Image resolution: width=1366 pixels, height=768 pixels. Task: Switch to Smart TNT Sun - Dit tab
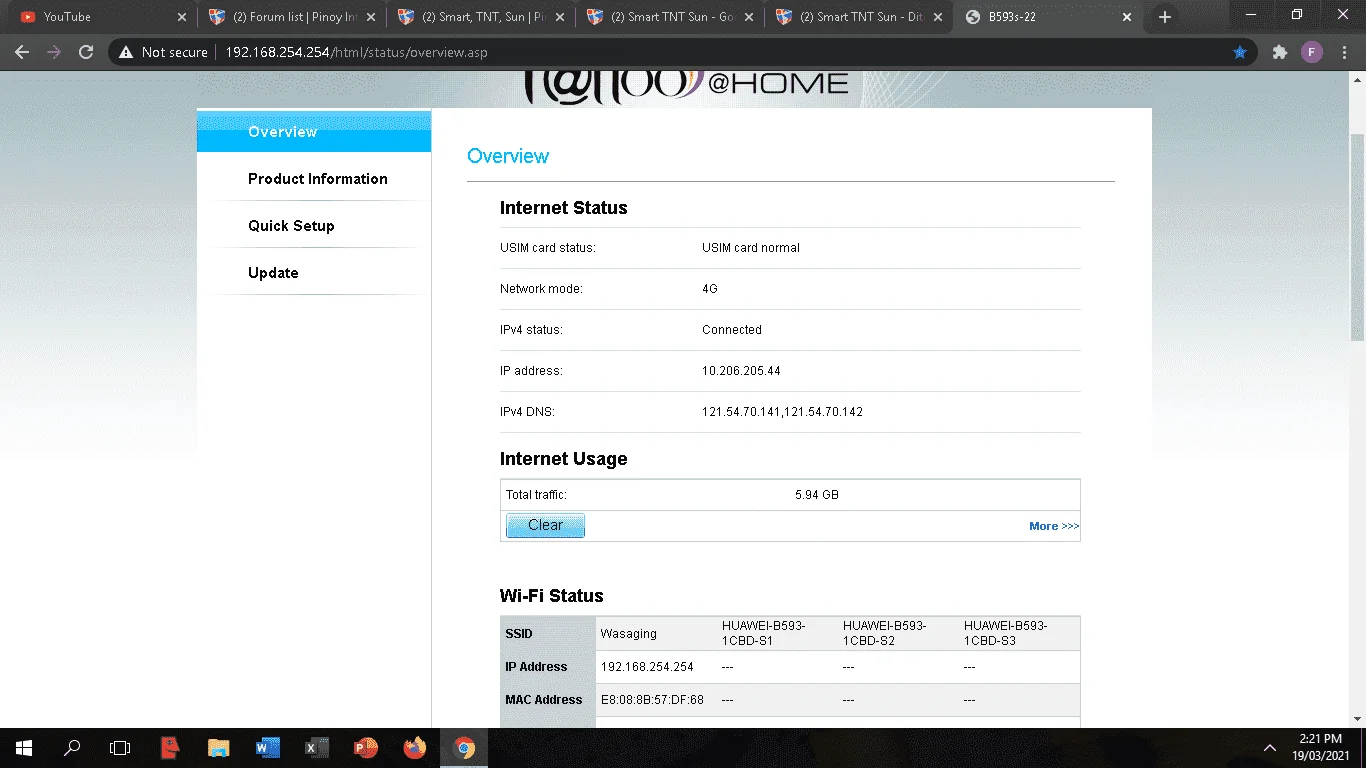[860, 17]
